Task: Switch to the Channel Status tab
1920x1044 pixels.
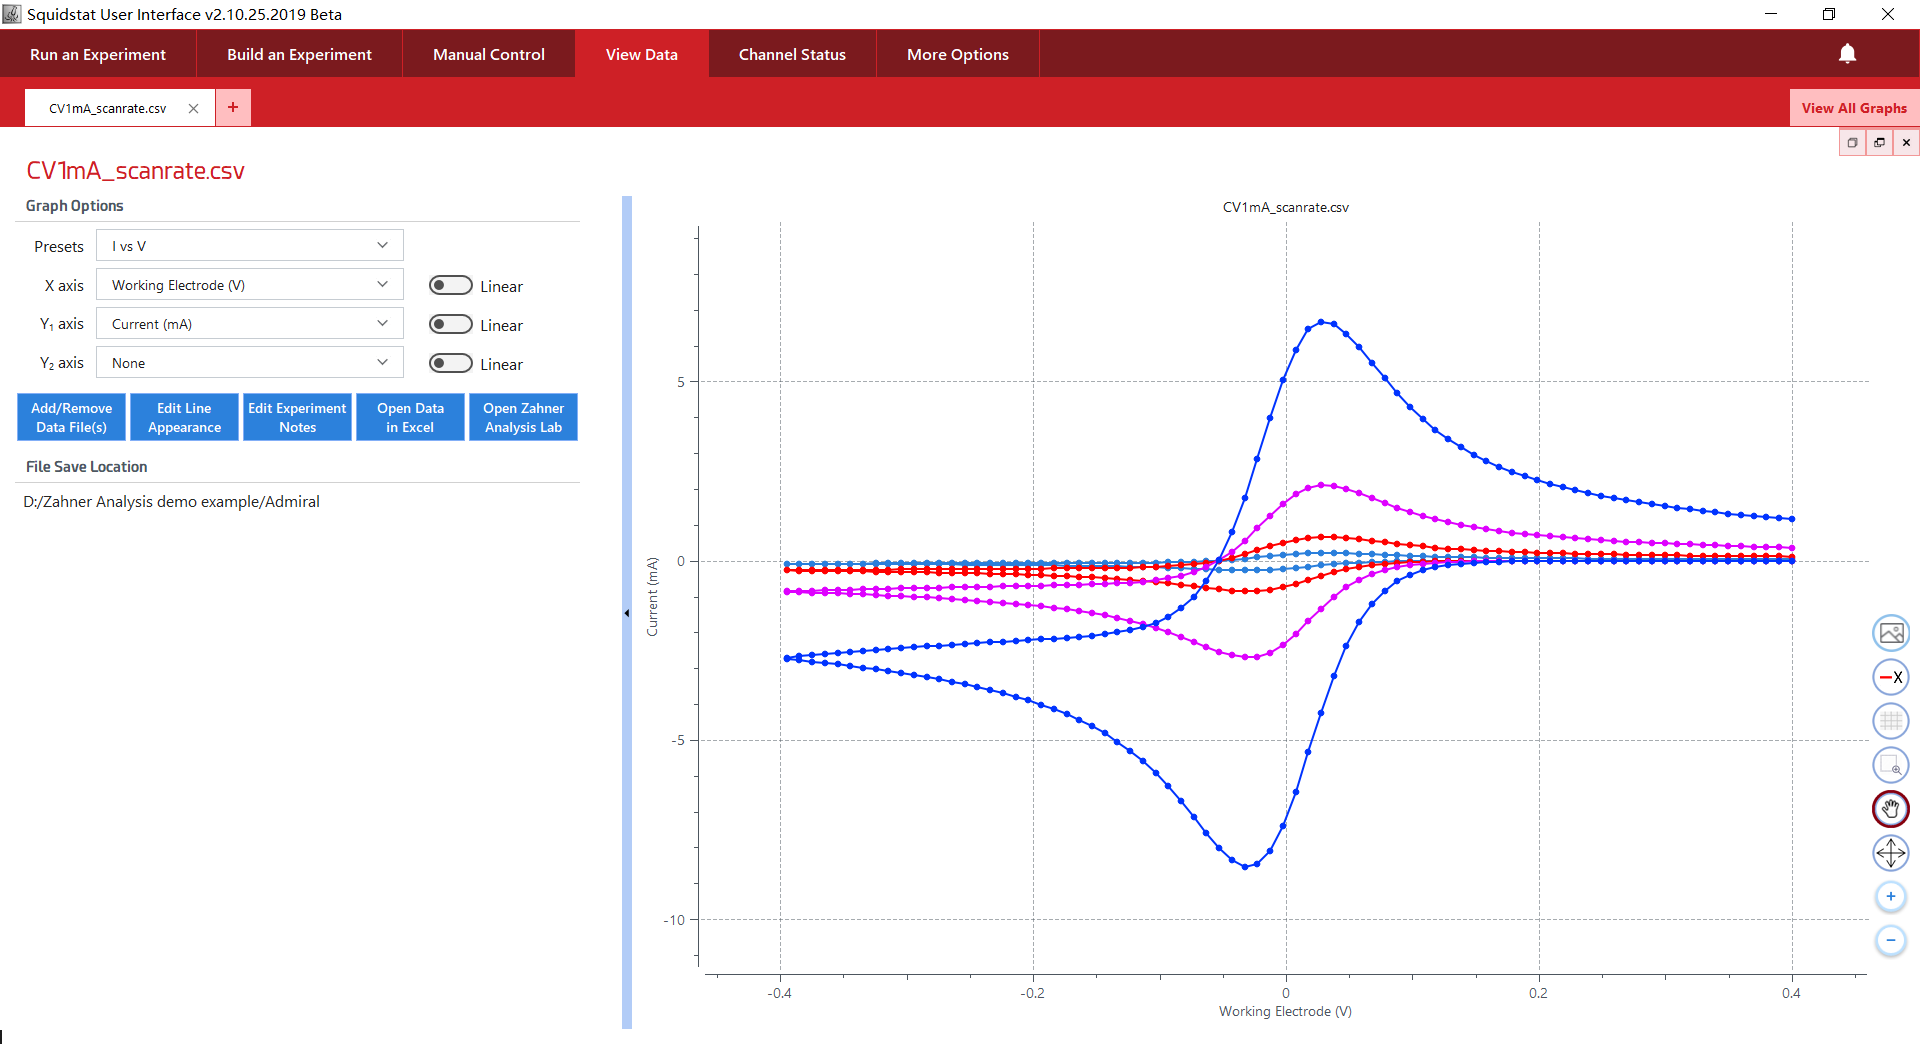Action: point(792,54)
